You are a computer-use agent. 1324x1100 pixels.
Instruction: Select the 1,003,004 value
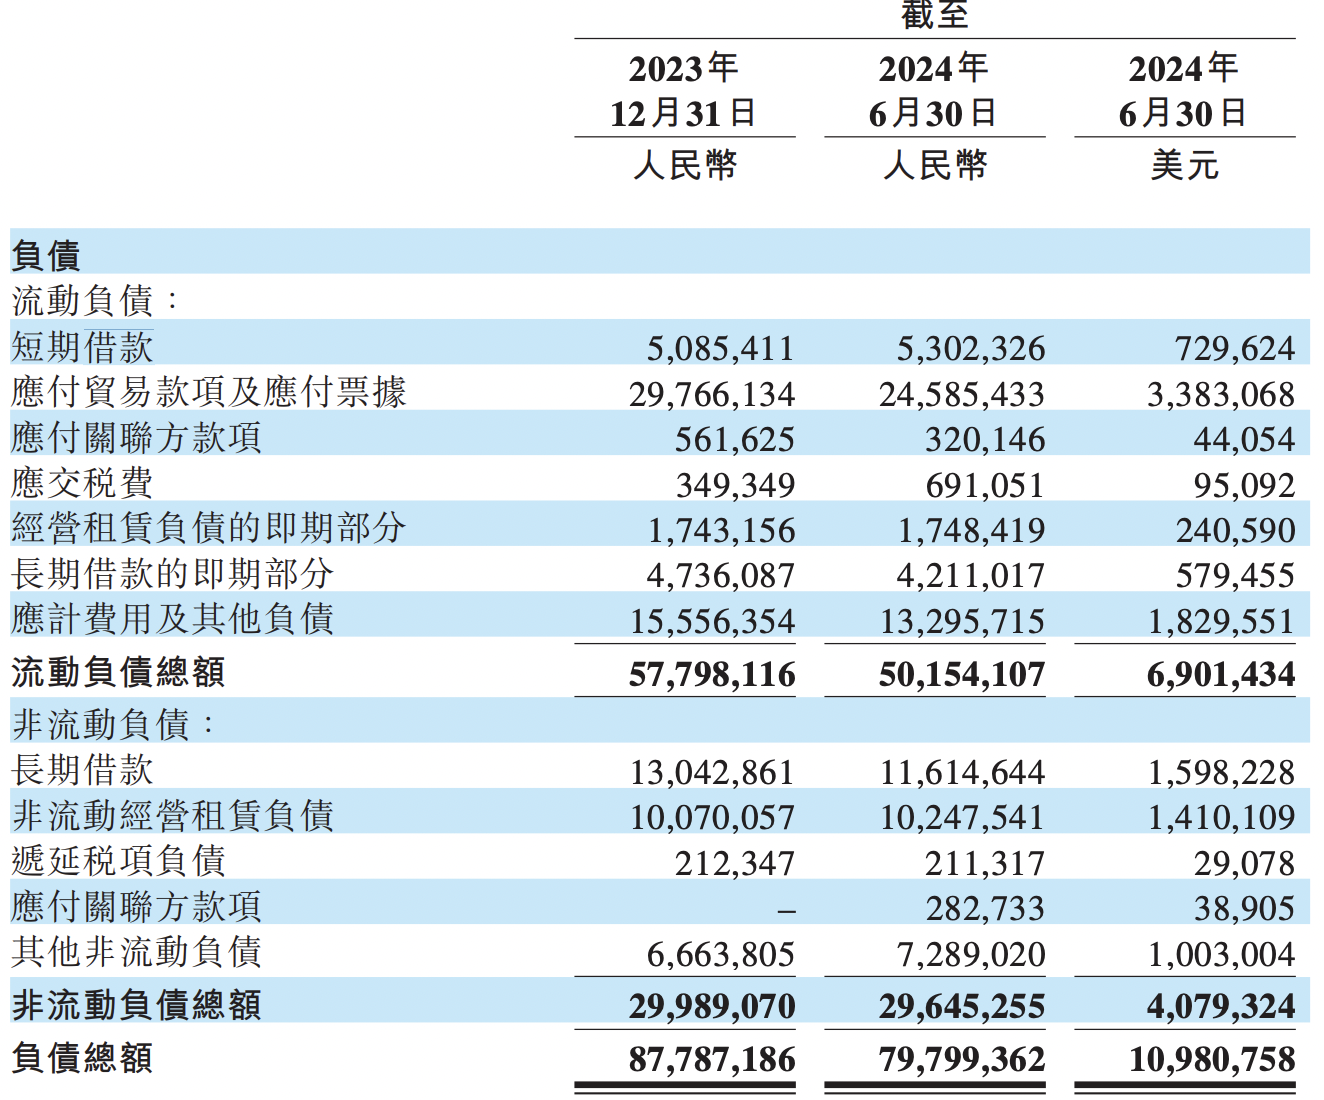point(1221,955)
